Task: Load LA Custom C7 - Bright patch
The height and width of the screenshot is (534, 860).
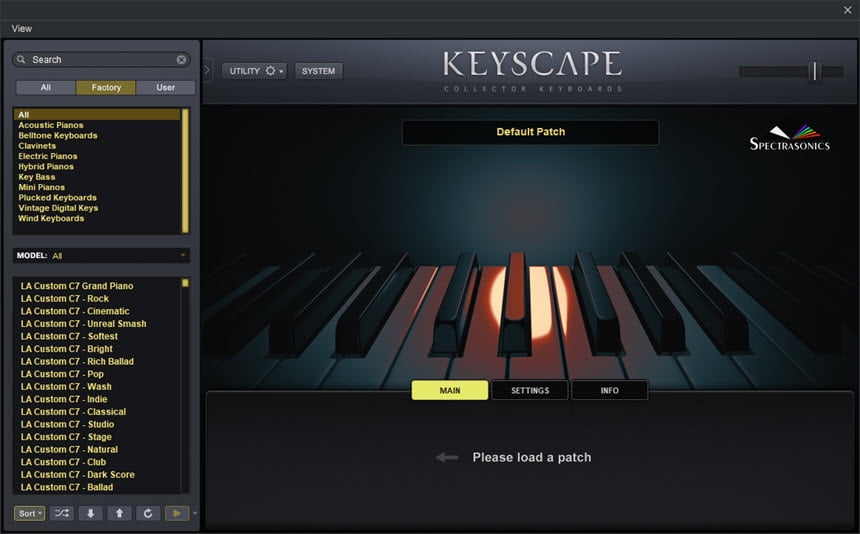Action: (66, 349)
